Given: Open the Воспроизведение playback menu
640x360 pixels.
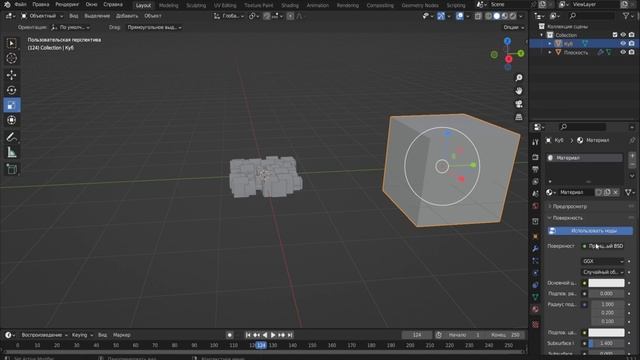Looking at the screenshot, I should [x=44, y=335].
